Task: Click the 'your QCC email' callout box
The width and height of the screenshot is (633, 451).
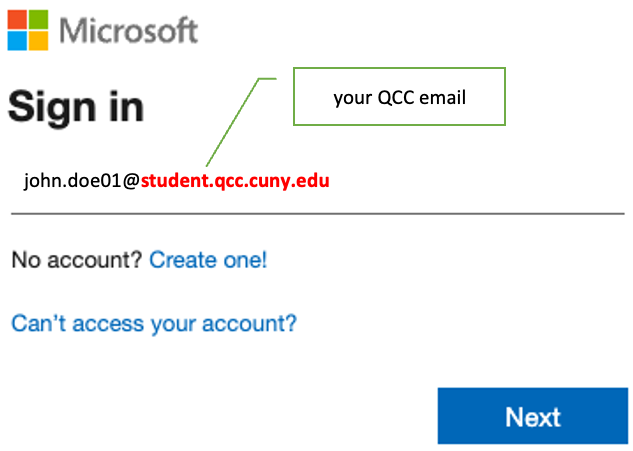Action: 399,96
